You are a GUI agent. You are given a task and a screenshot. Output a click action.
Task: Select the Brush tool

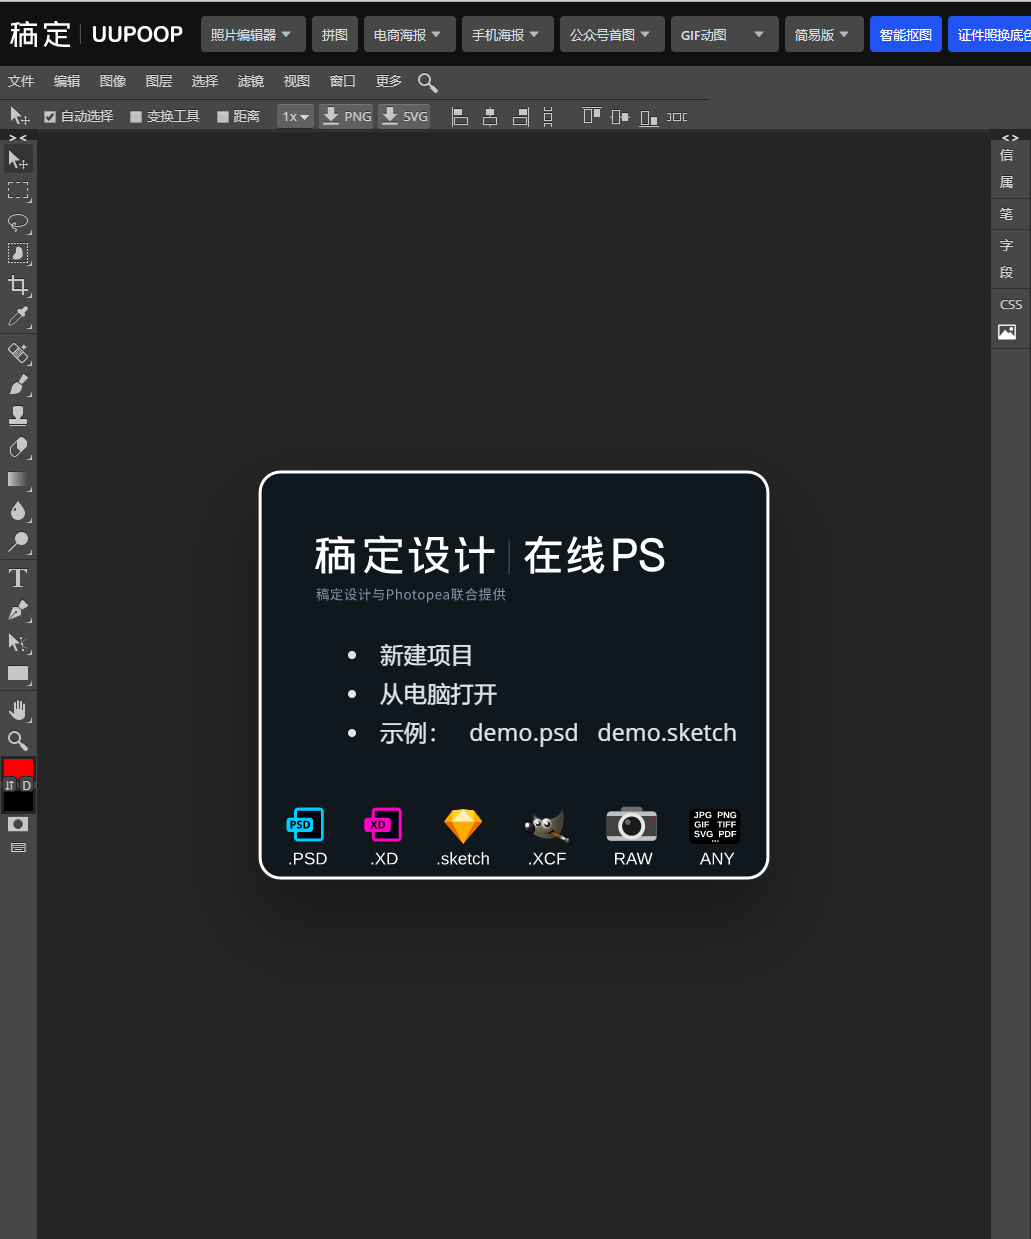click(x=18, y=385)
